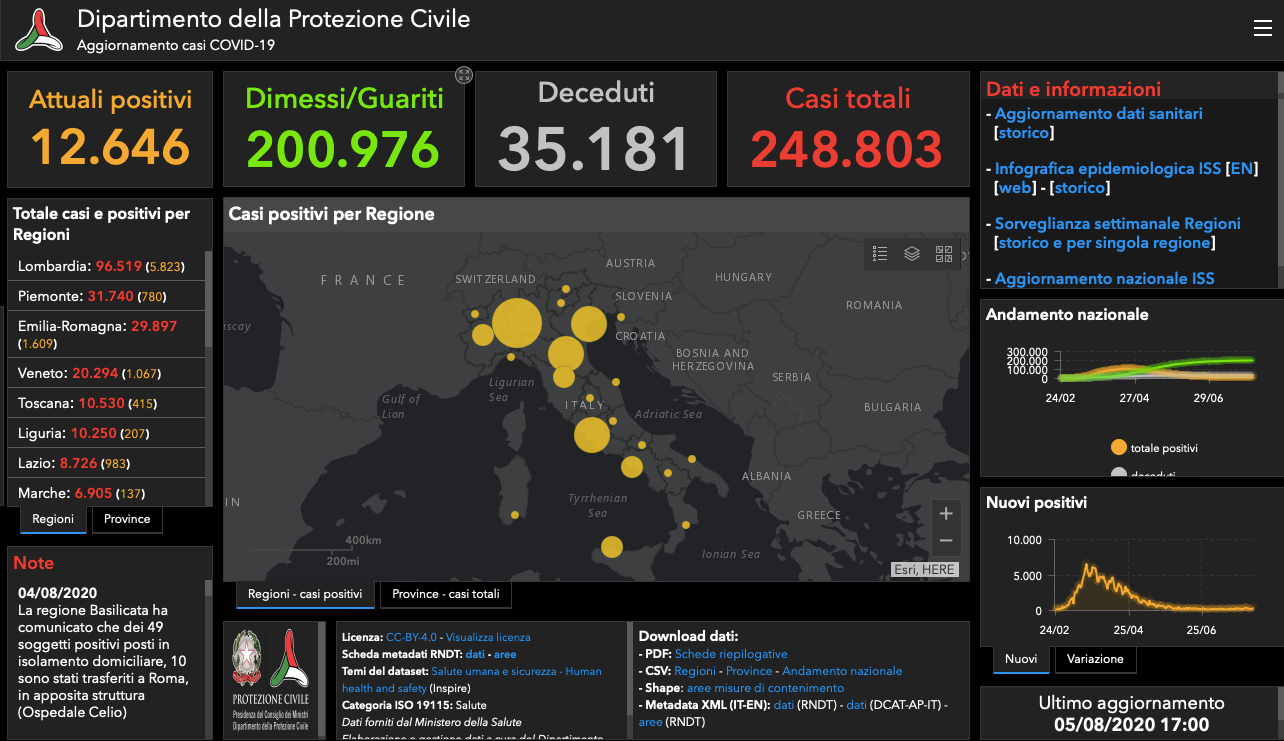Viewport: 1284px width, 741px height.
Task: Zoom out on the map
Action: click(946, 541)
